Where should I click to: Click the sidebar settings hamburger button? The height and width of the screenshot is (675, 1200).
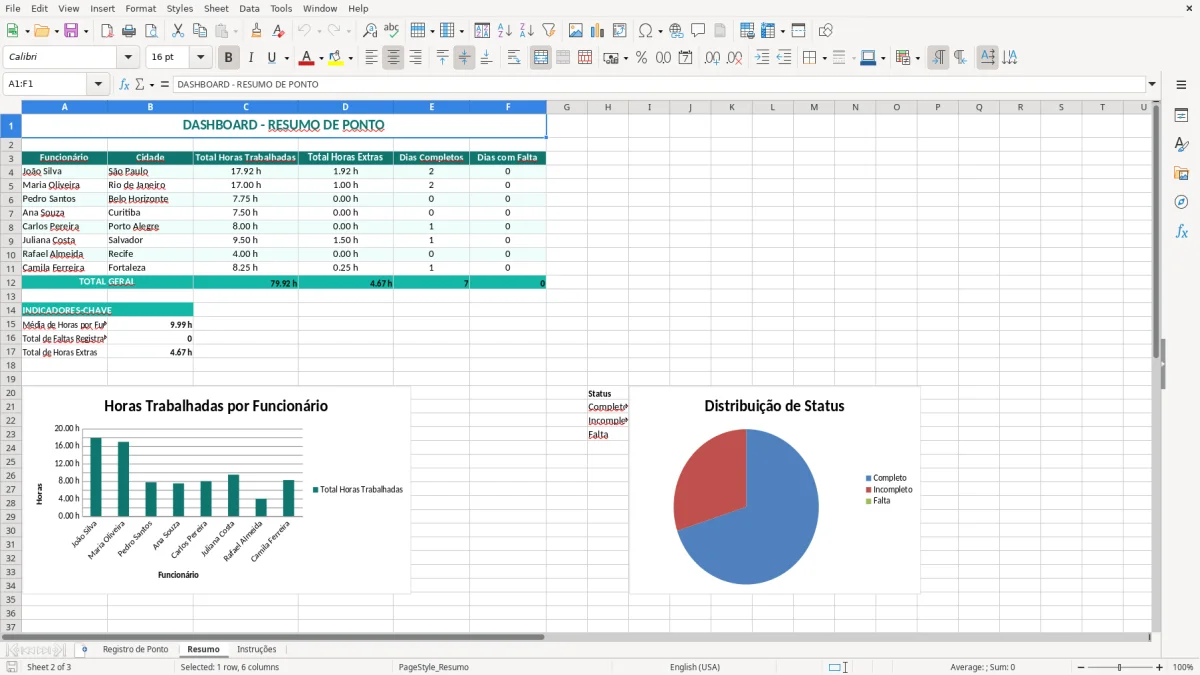pyautogui.click(x=1181, y=85)
